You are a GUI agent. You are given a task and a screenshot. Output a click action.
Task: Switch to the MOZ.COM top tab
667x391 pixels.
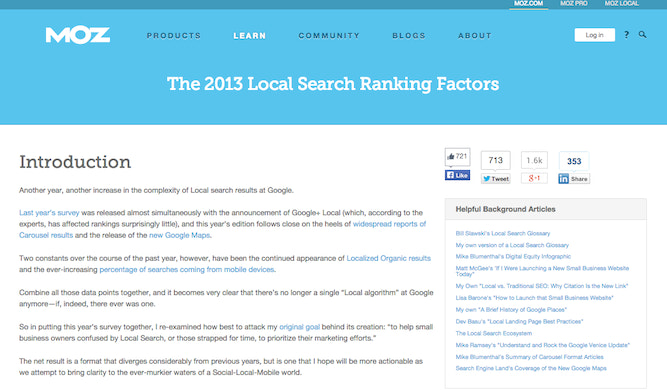pyautogui.click(x=528, y=3)
